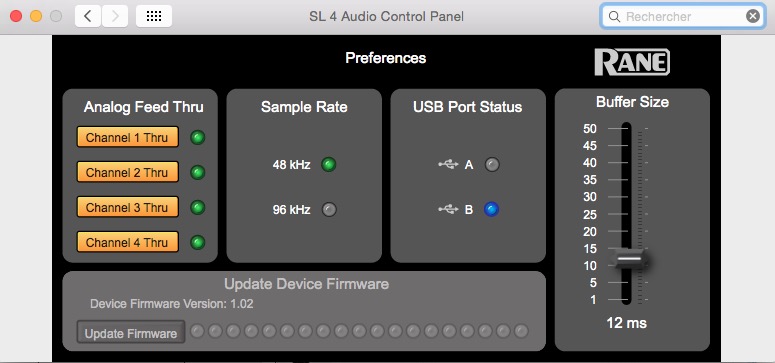Screen dimensions: 775x363
Task: Click the Update Firmware button
Action: [131, 333]
